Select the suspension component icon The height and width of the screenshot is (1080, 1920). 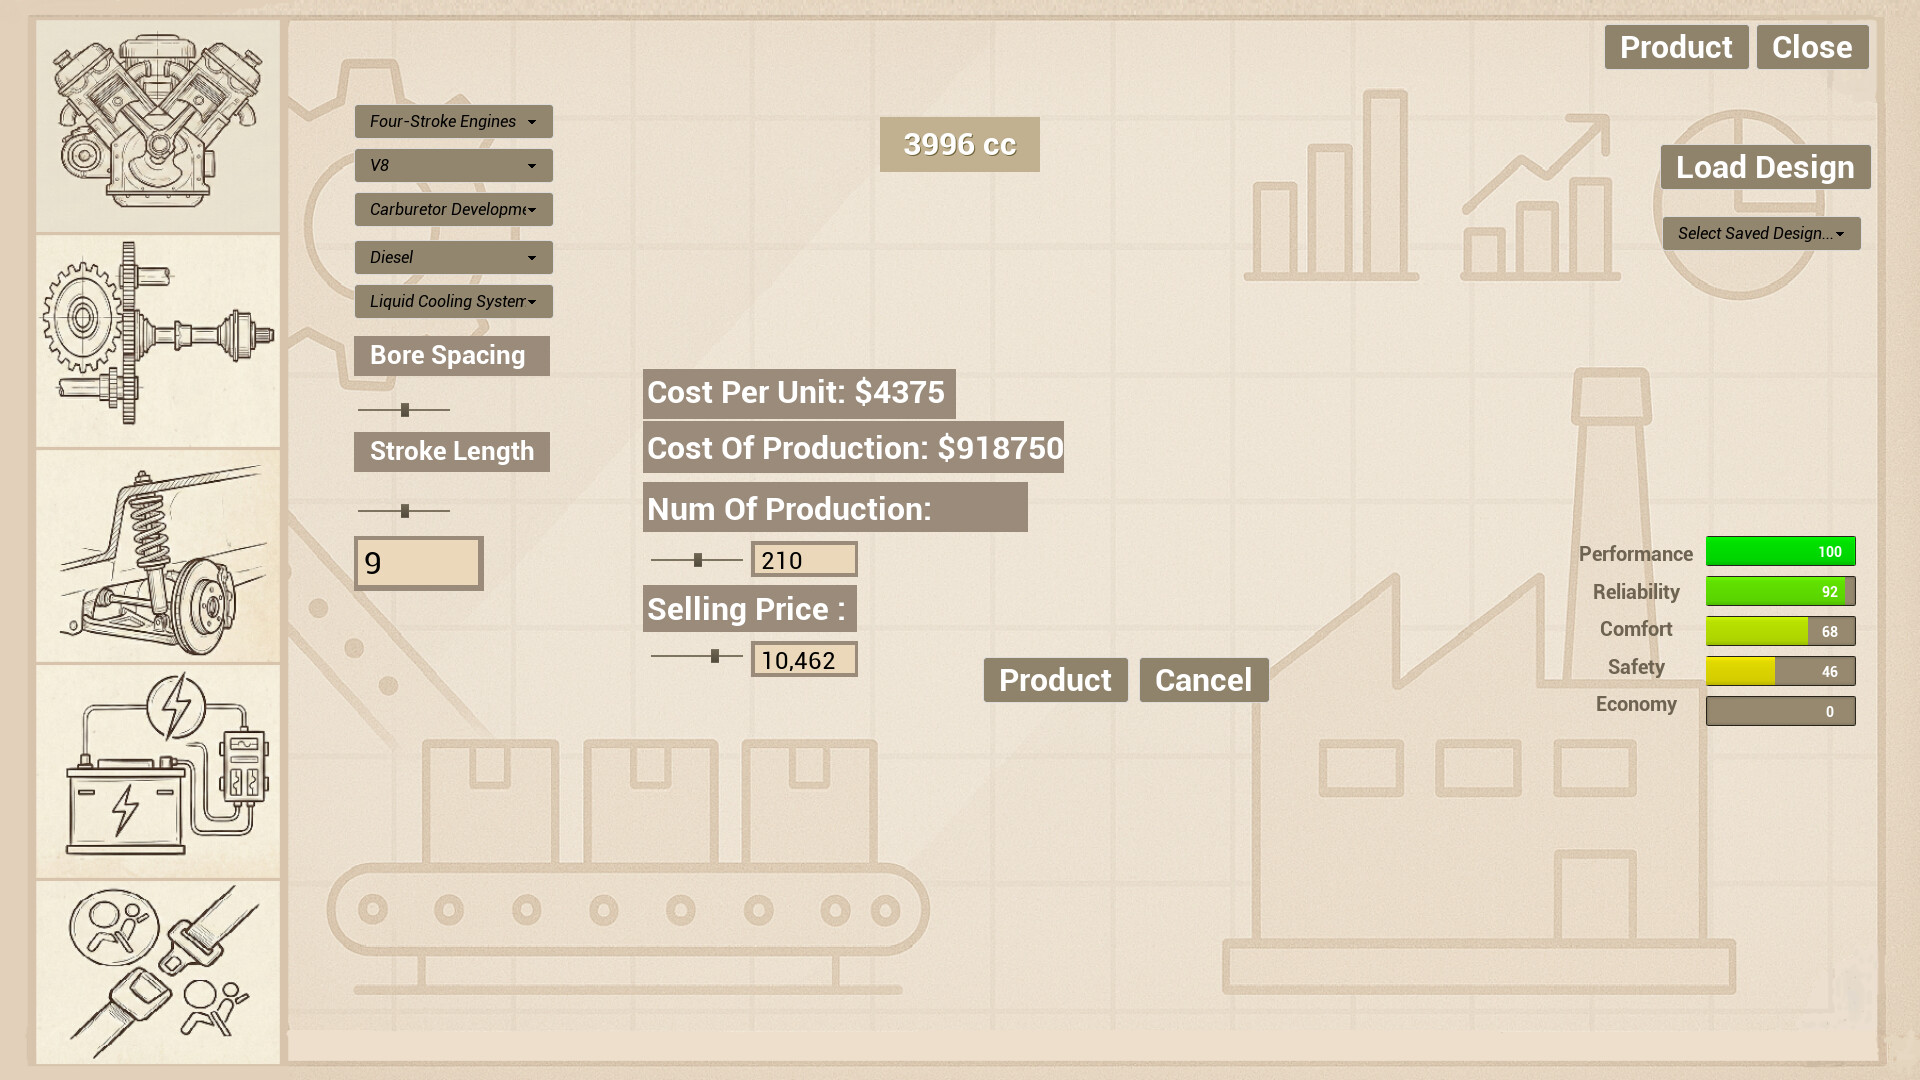pyautogui.click(x=157, y=555)
